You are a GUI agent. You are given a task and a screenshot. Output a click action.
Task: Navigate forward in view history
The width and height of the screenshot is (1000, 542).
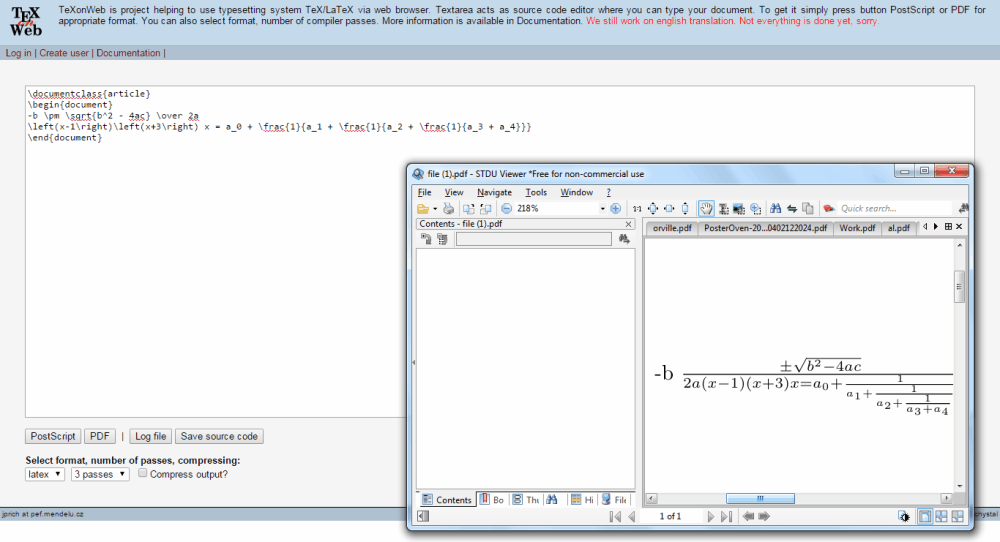click(764, 516)
